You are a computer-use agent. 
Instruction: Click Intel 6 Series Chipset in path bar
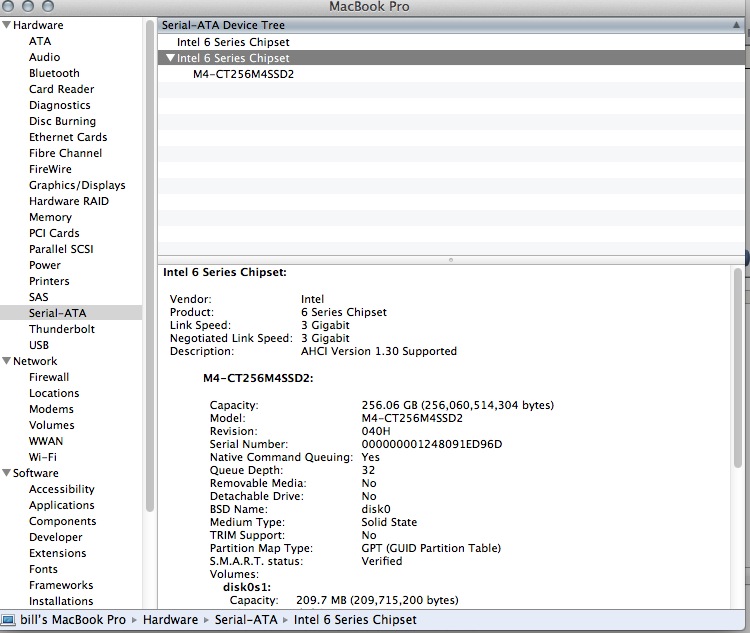(355, 620)
